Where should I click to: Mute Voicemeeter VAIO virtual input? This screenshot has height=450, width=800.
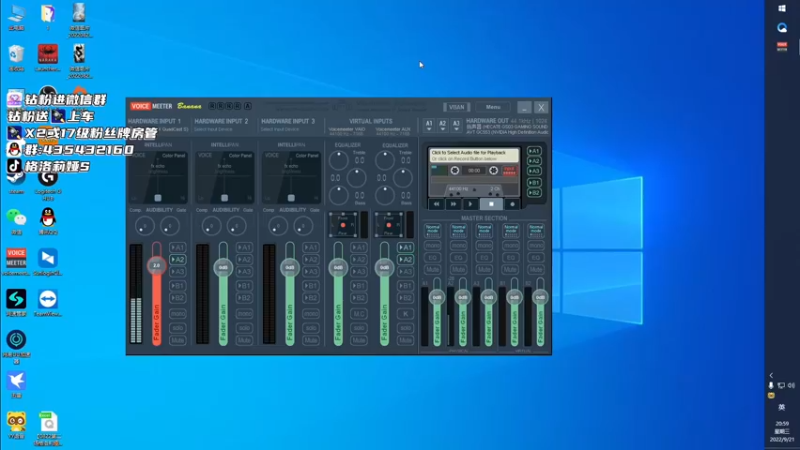pos(359,340)
